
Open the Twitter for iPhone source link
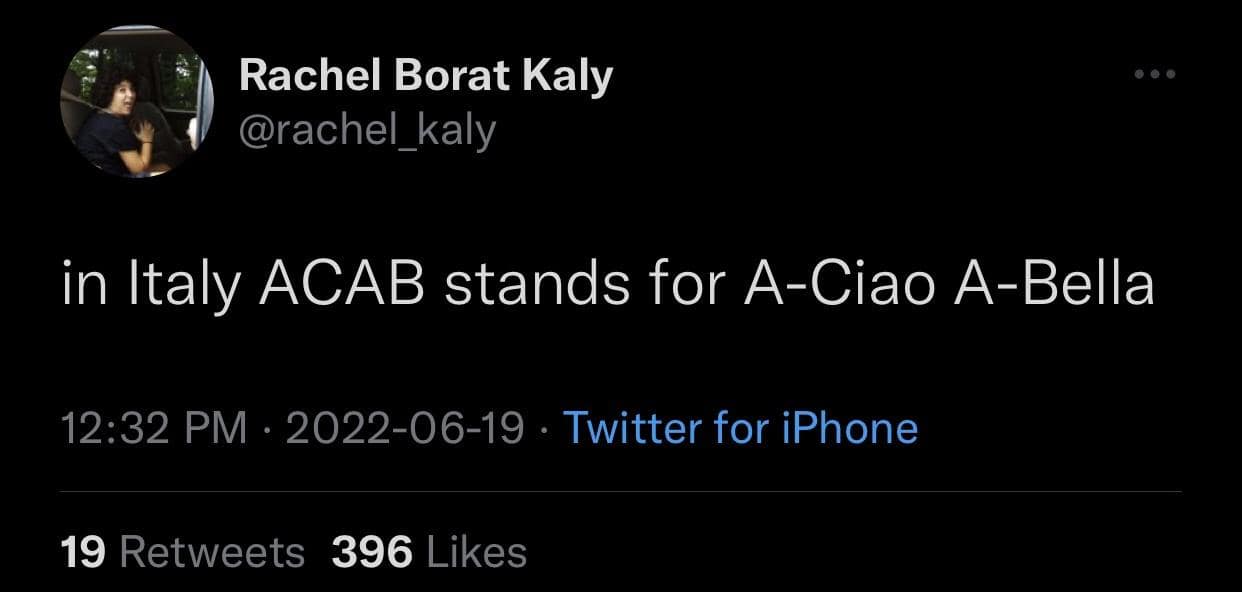click(x=741, y=428)
